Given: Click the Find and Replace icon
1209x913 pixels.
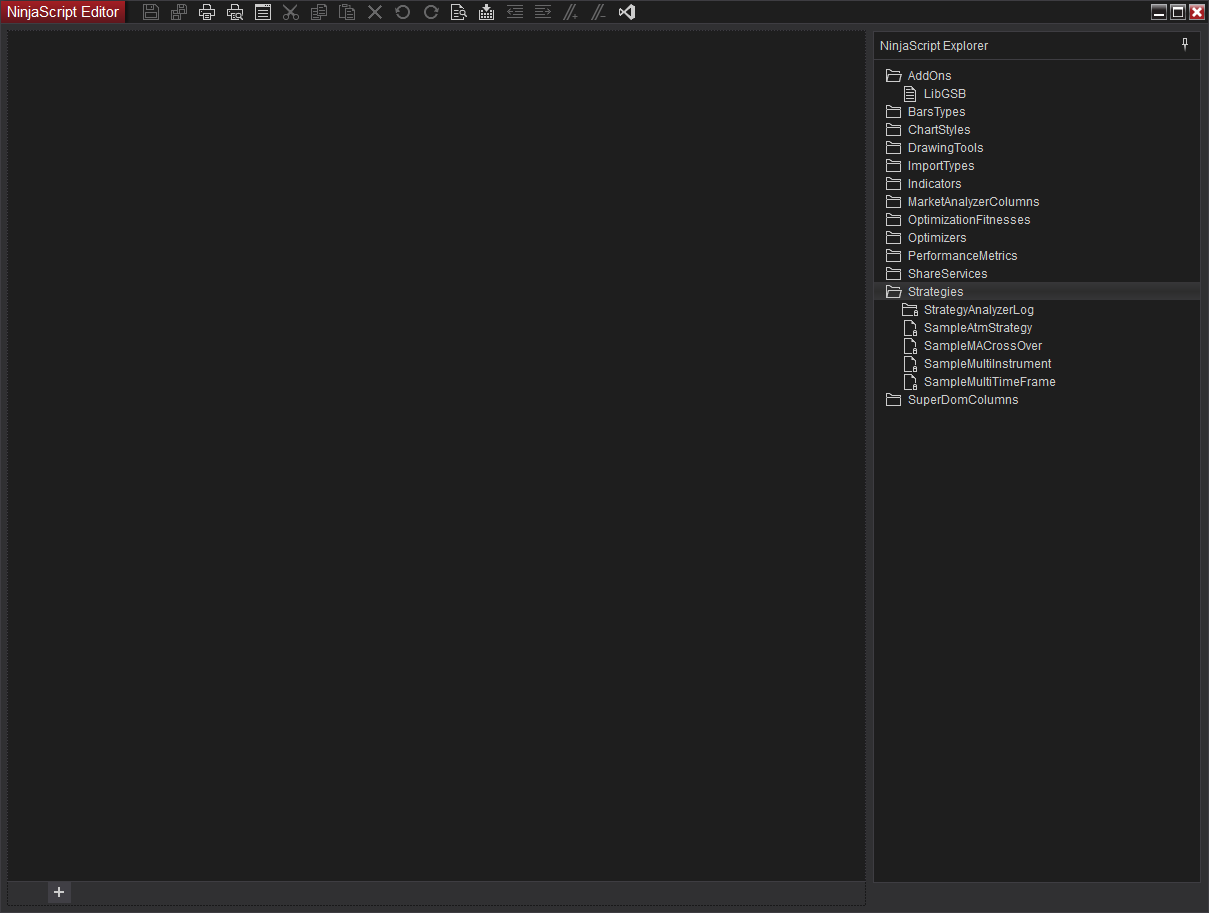Looking at the screenshot, I should pyautogui.click(x=459, y=12).
